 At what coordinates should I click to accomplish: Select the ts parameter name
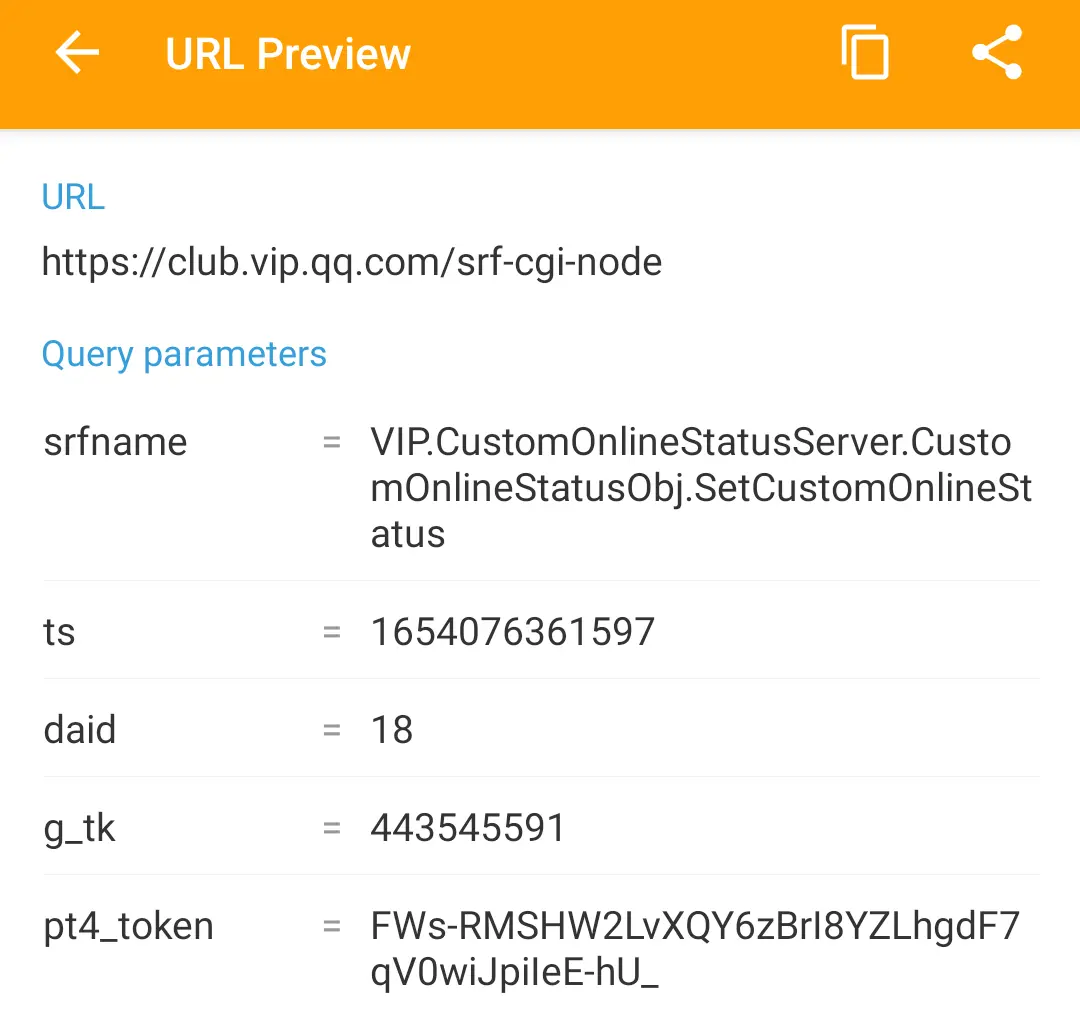pyautogui.click(x=59, y=632)
